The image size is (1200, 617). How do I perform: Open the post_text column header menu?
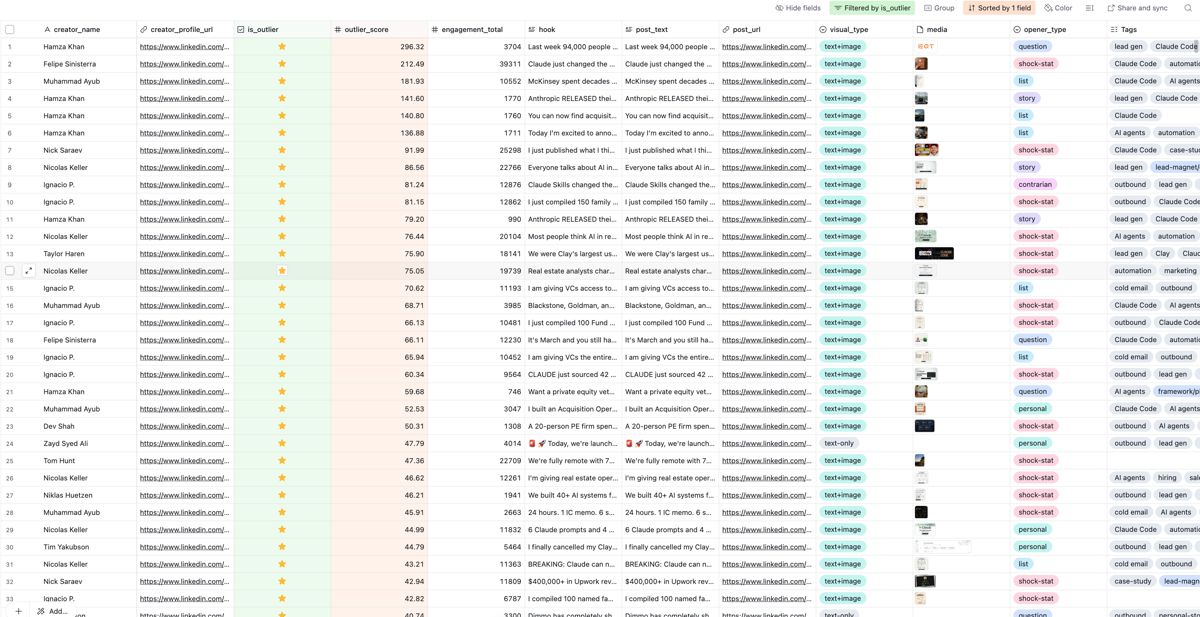pos(670,30)
